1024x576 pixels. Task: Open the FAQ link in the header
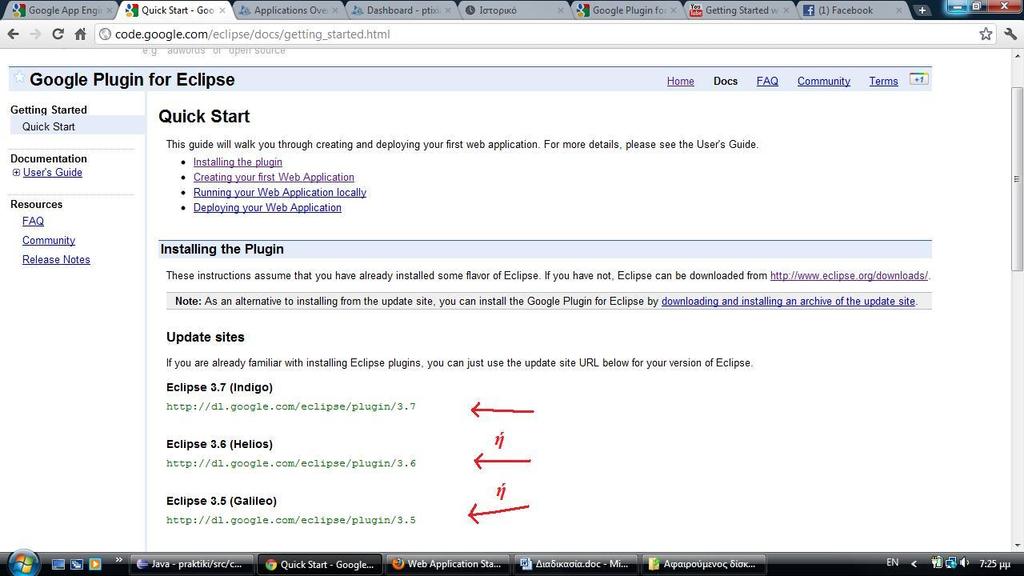[x=767, y=81]
